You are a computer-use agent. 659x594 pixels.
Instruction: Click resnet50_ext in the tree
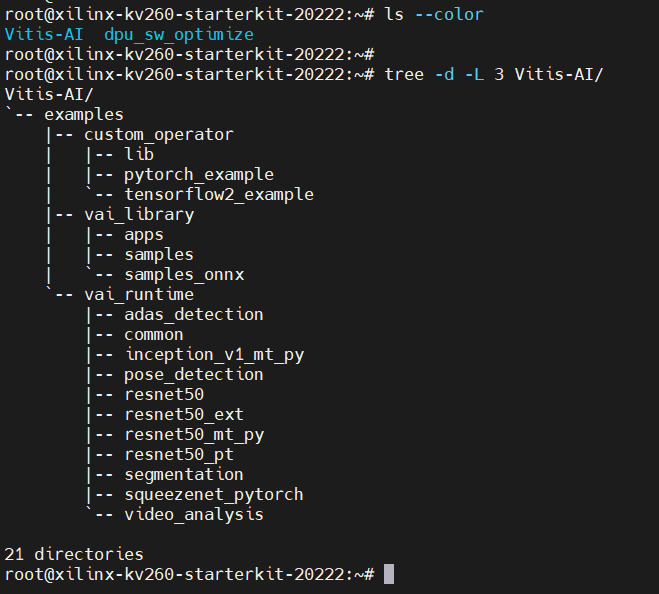[184, 415]
